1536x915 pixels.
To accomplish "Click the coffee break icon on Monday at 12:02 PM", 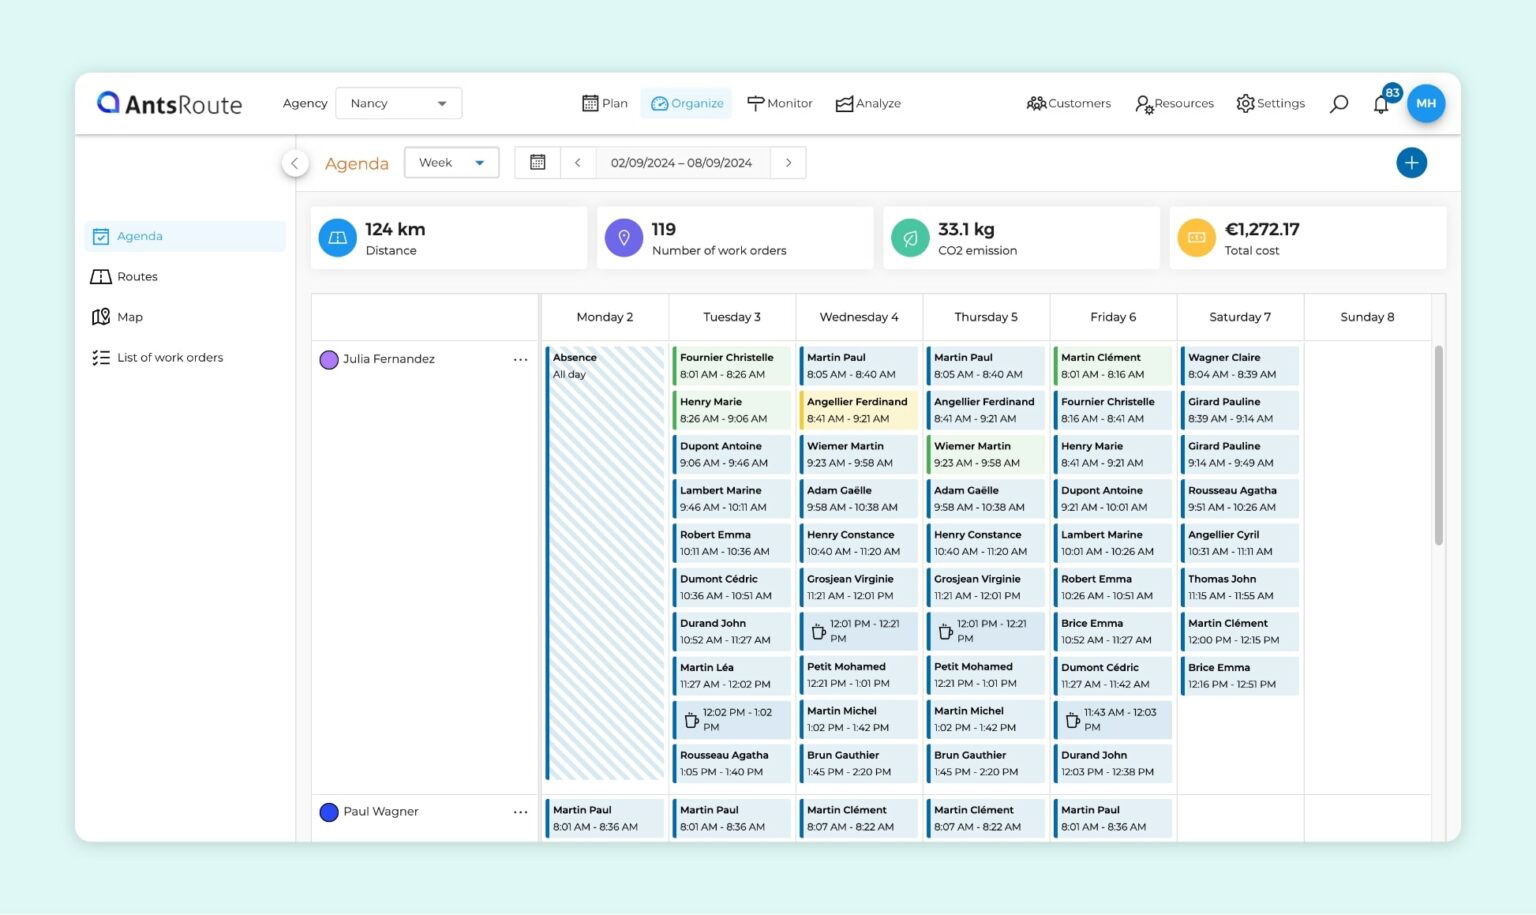I will (693, 719).
